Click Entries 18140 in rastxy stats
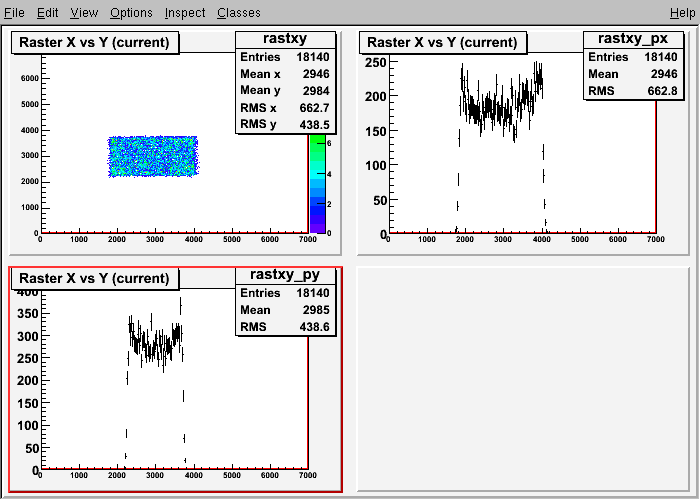Image resolution: width=700 pixels, height=500 pixels. click(x=285, y=57)
